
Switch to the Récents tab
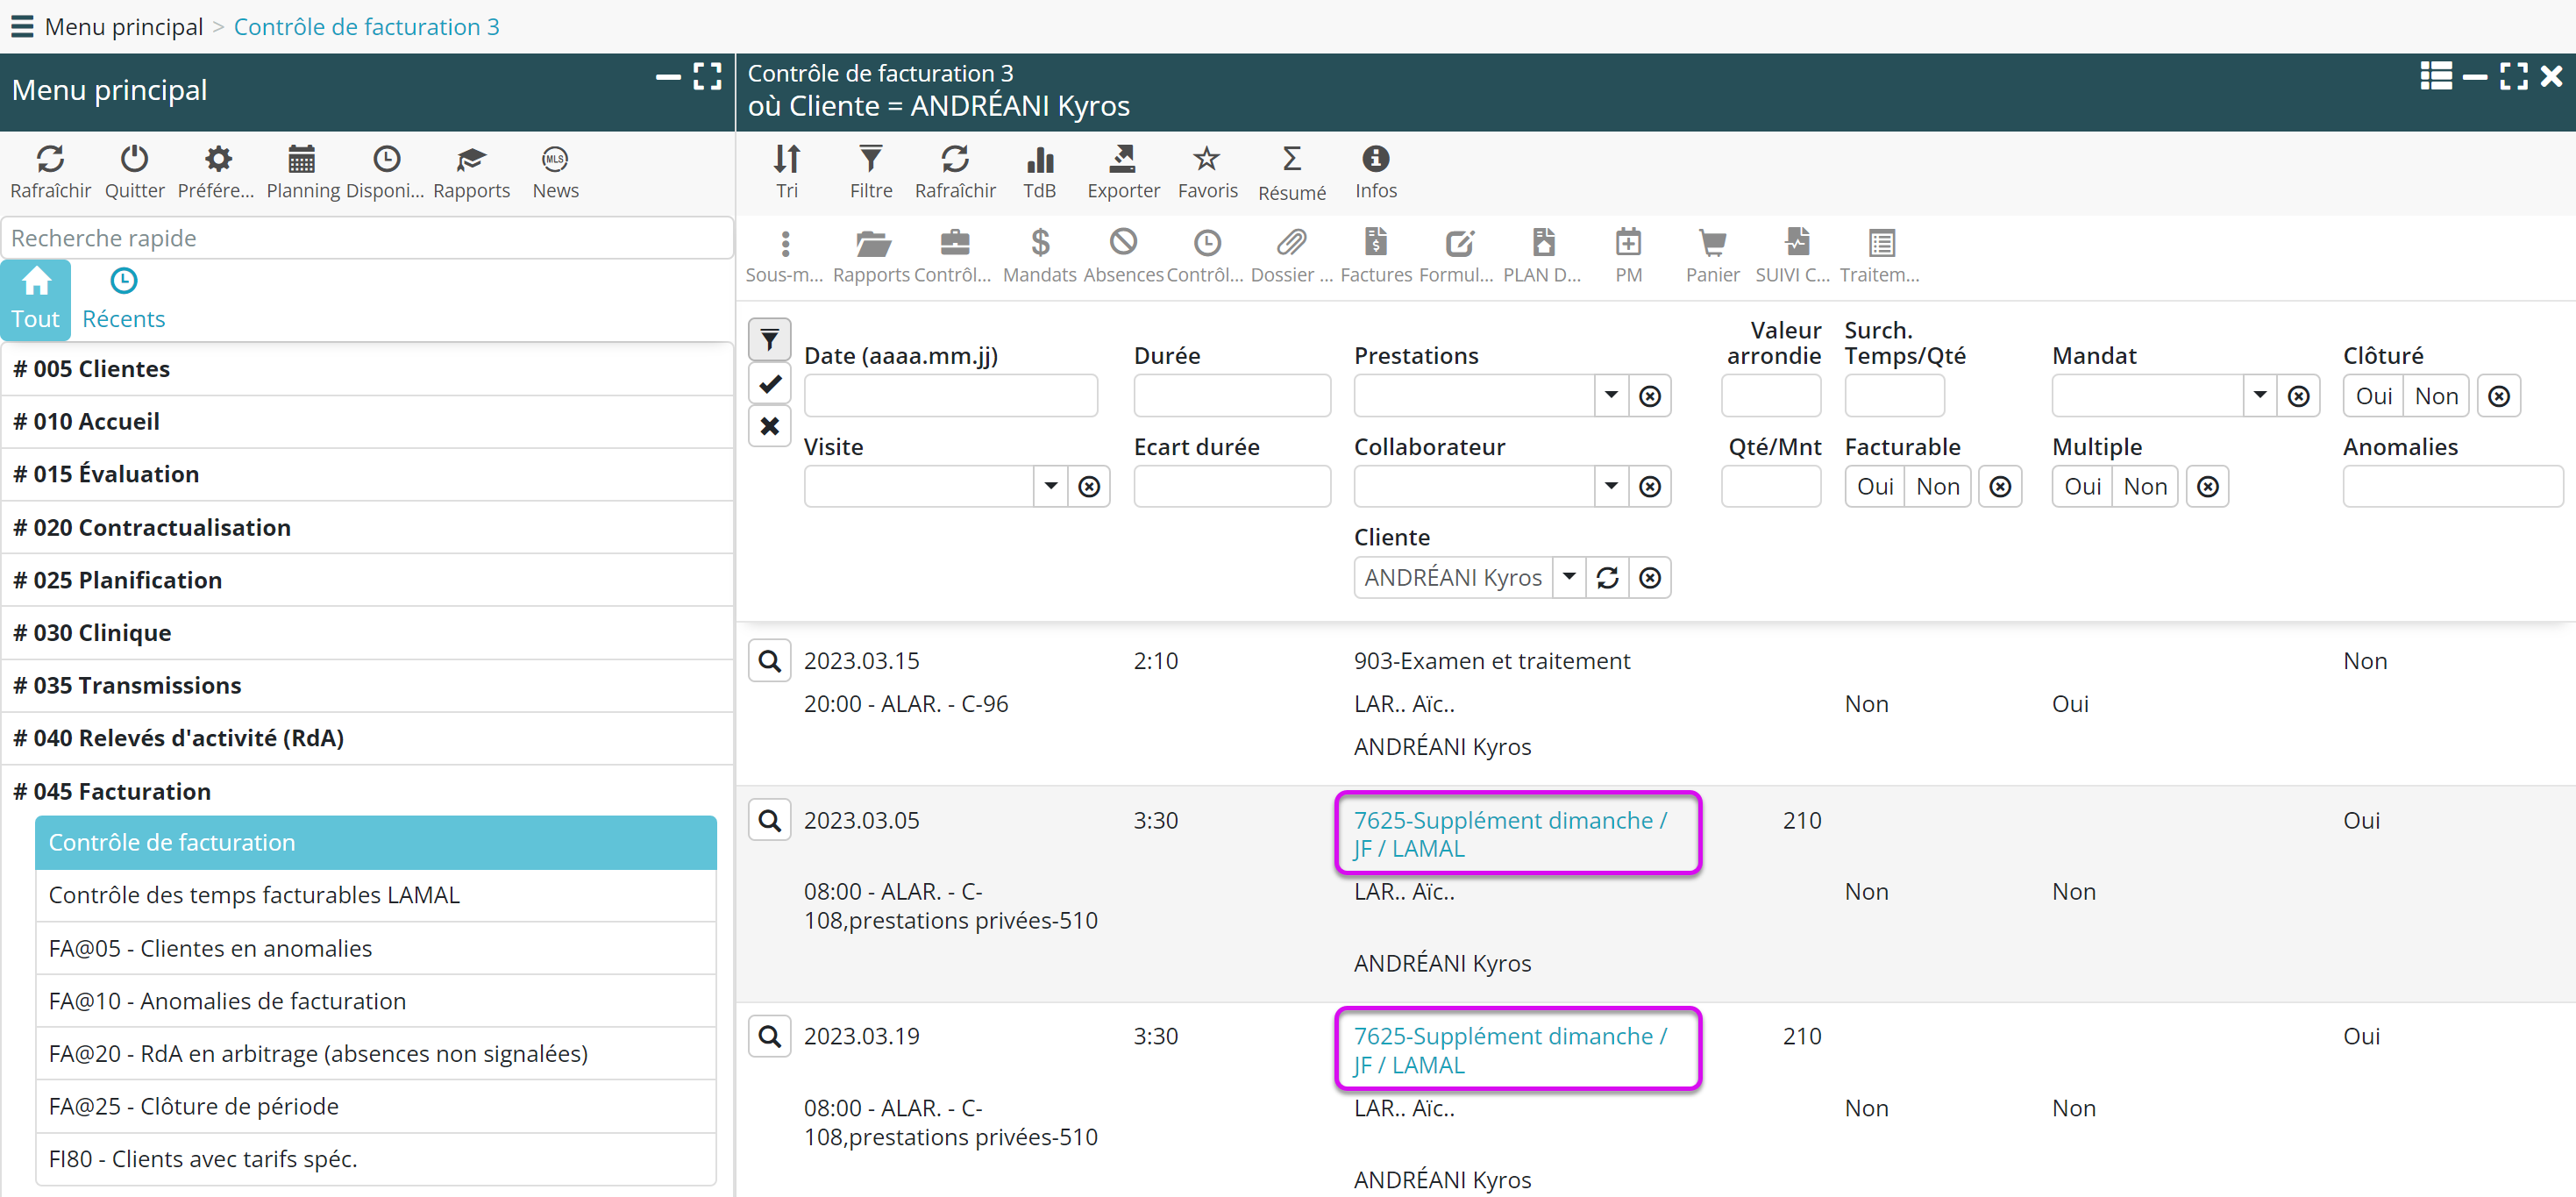tap(123, 298)
